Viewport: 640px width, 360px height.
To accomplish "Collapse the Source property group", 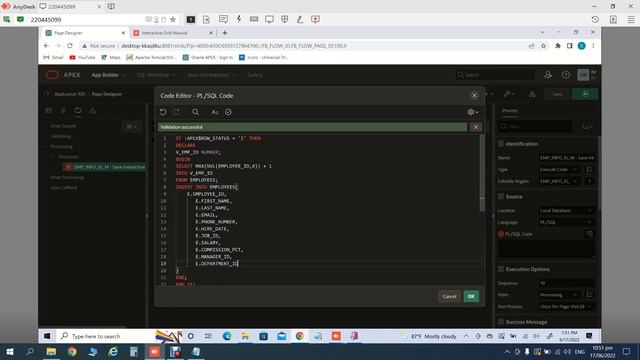I will pos(501,196).
